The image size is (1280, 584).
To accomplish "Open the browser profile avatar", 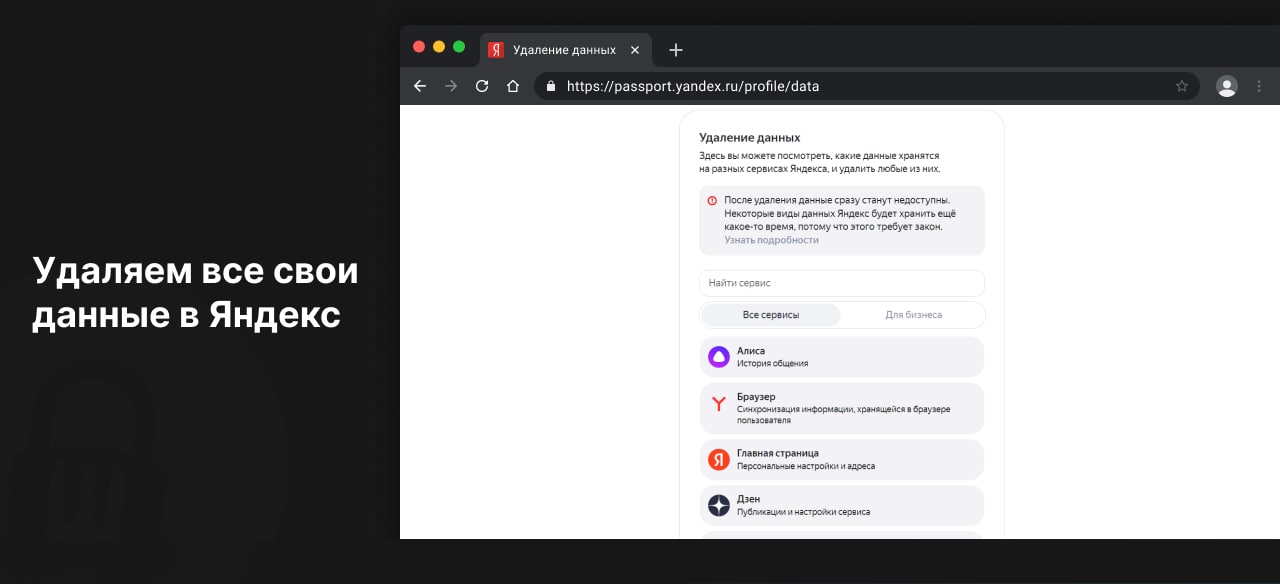I will coord(1226,86).
